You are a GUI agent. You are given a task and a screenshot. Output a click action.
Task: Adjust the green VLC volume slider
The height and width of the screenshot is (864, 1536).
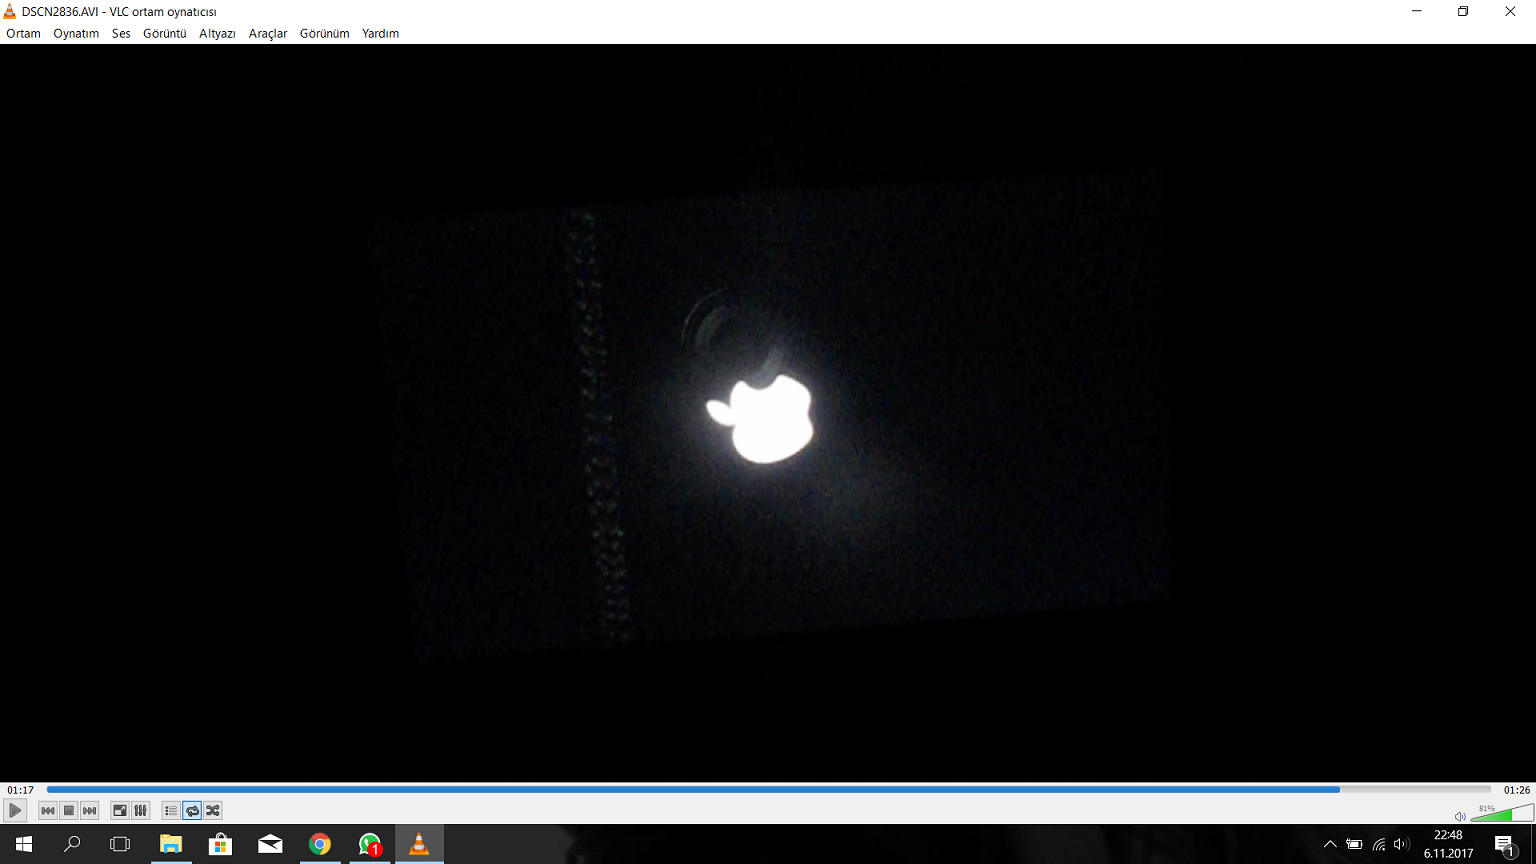1502,814
